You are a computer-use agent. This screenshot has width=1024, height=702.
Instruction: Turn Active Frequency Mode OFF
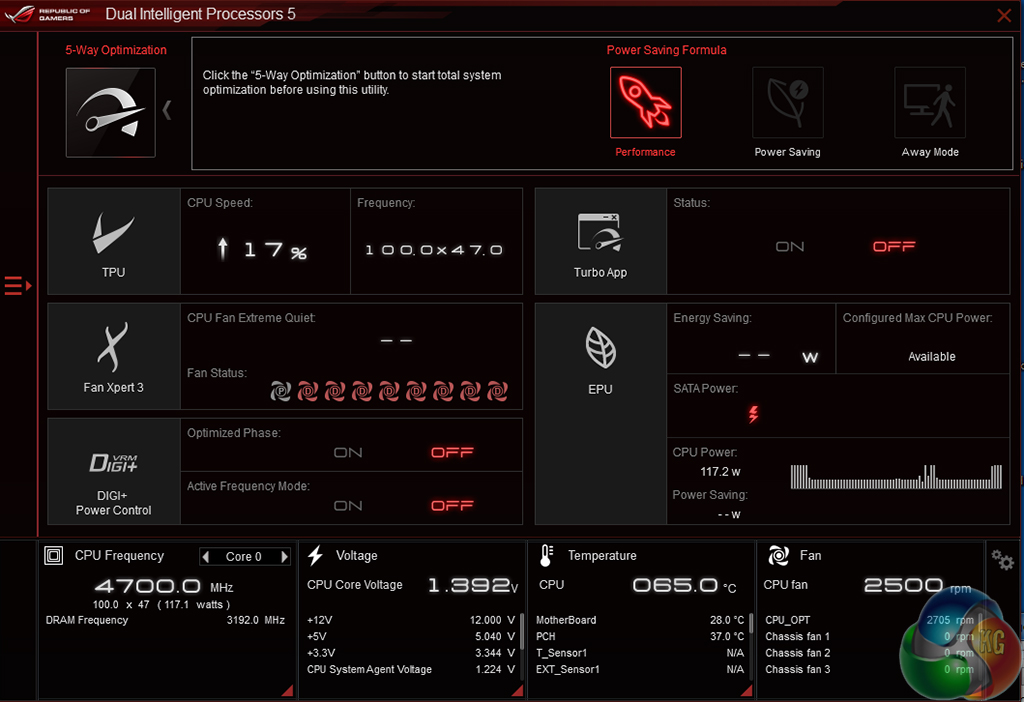coord(452,506)
